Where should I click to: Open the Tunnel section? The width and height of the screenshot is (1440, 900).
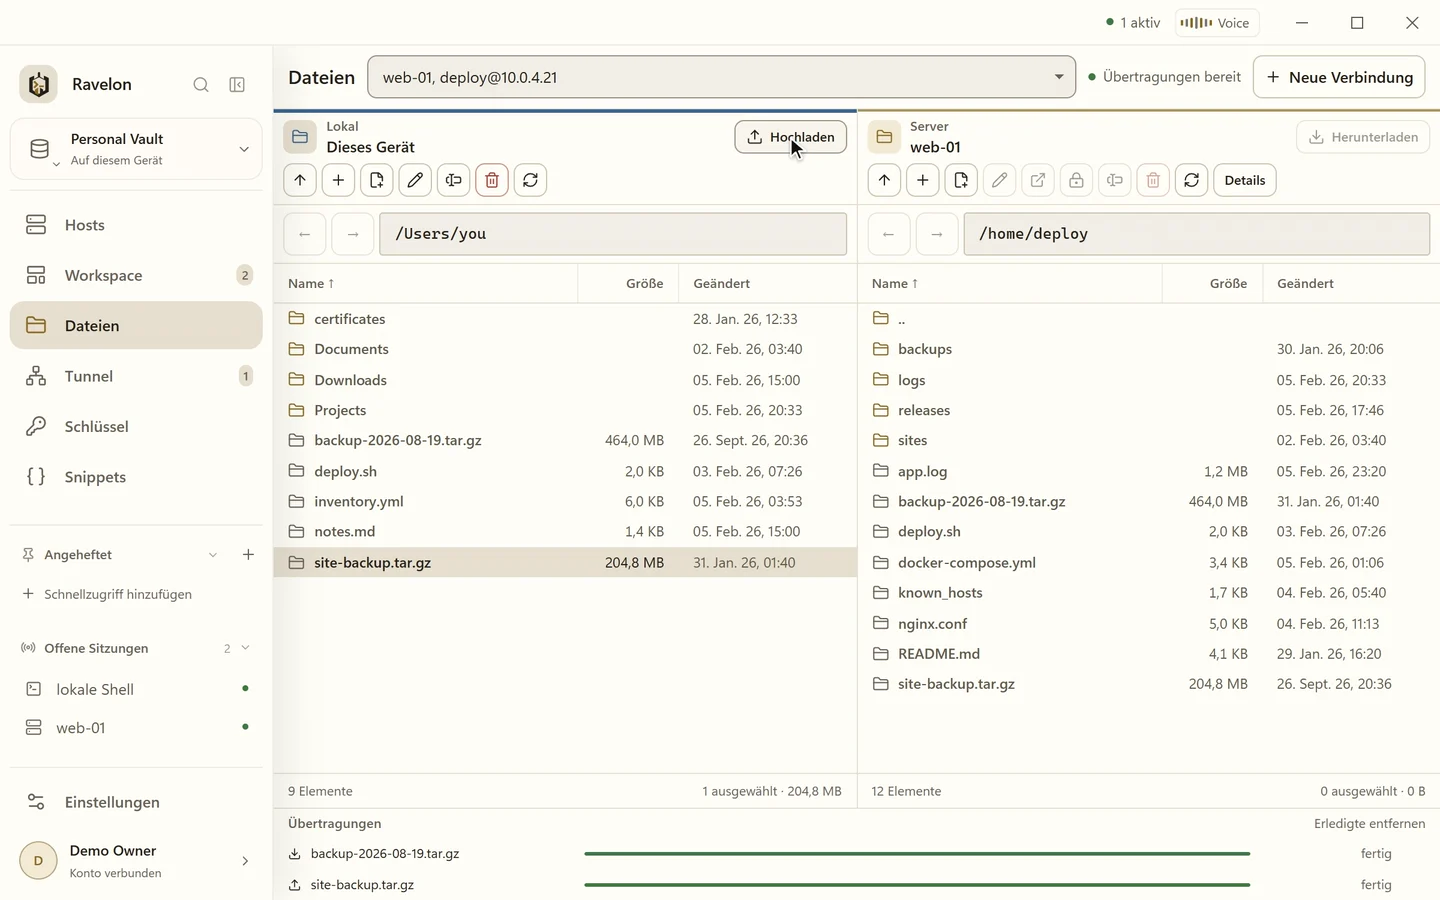tap(136, 376)
